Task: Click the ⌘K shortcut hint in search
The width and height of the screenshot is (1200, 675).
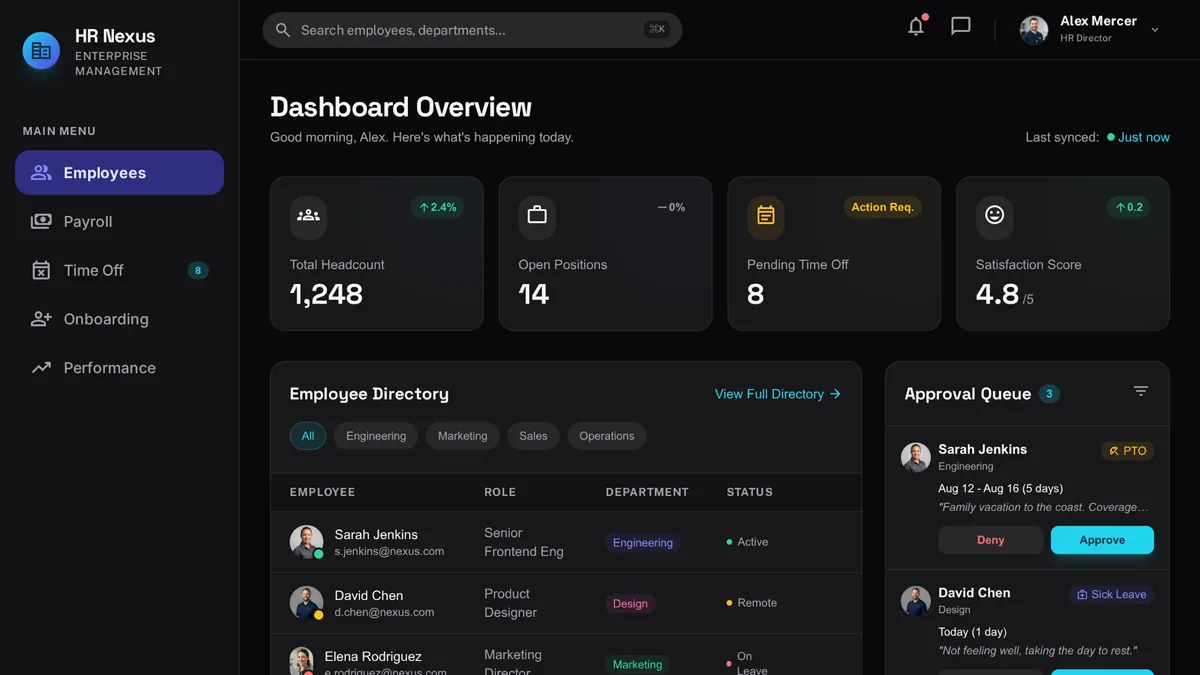Action: coord(657,30)
